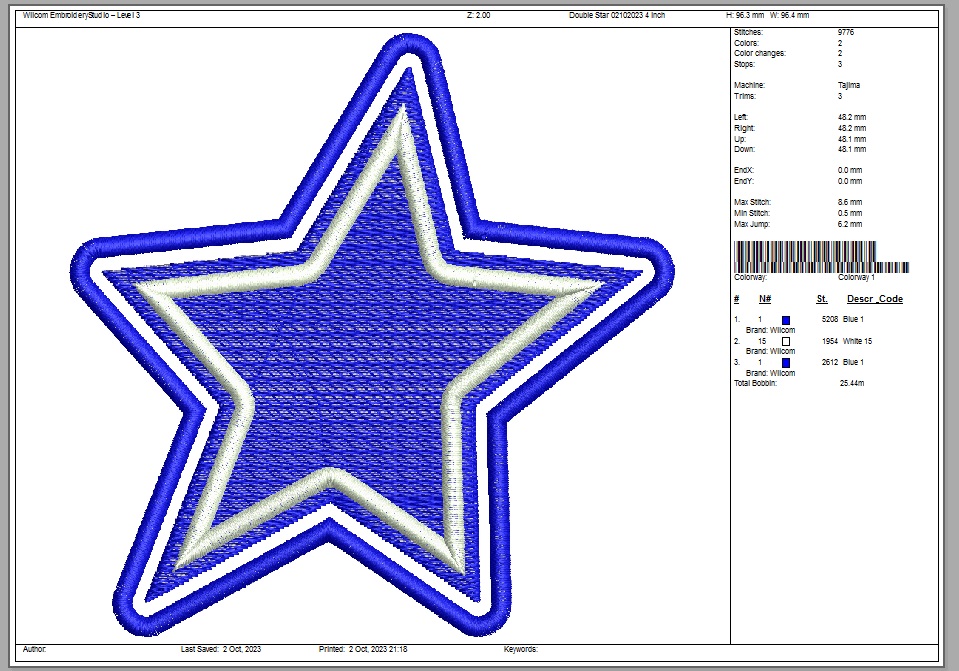The height and width of the screenshot is (671, 959).
Task: Select the 'Colors:' label
Action: click(x=746, y=43)
